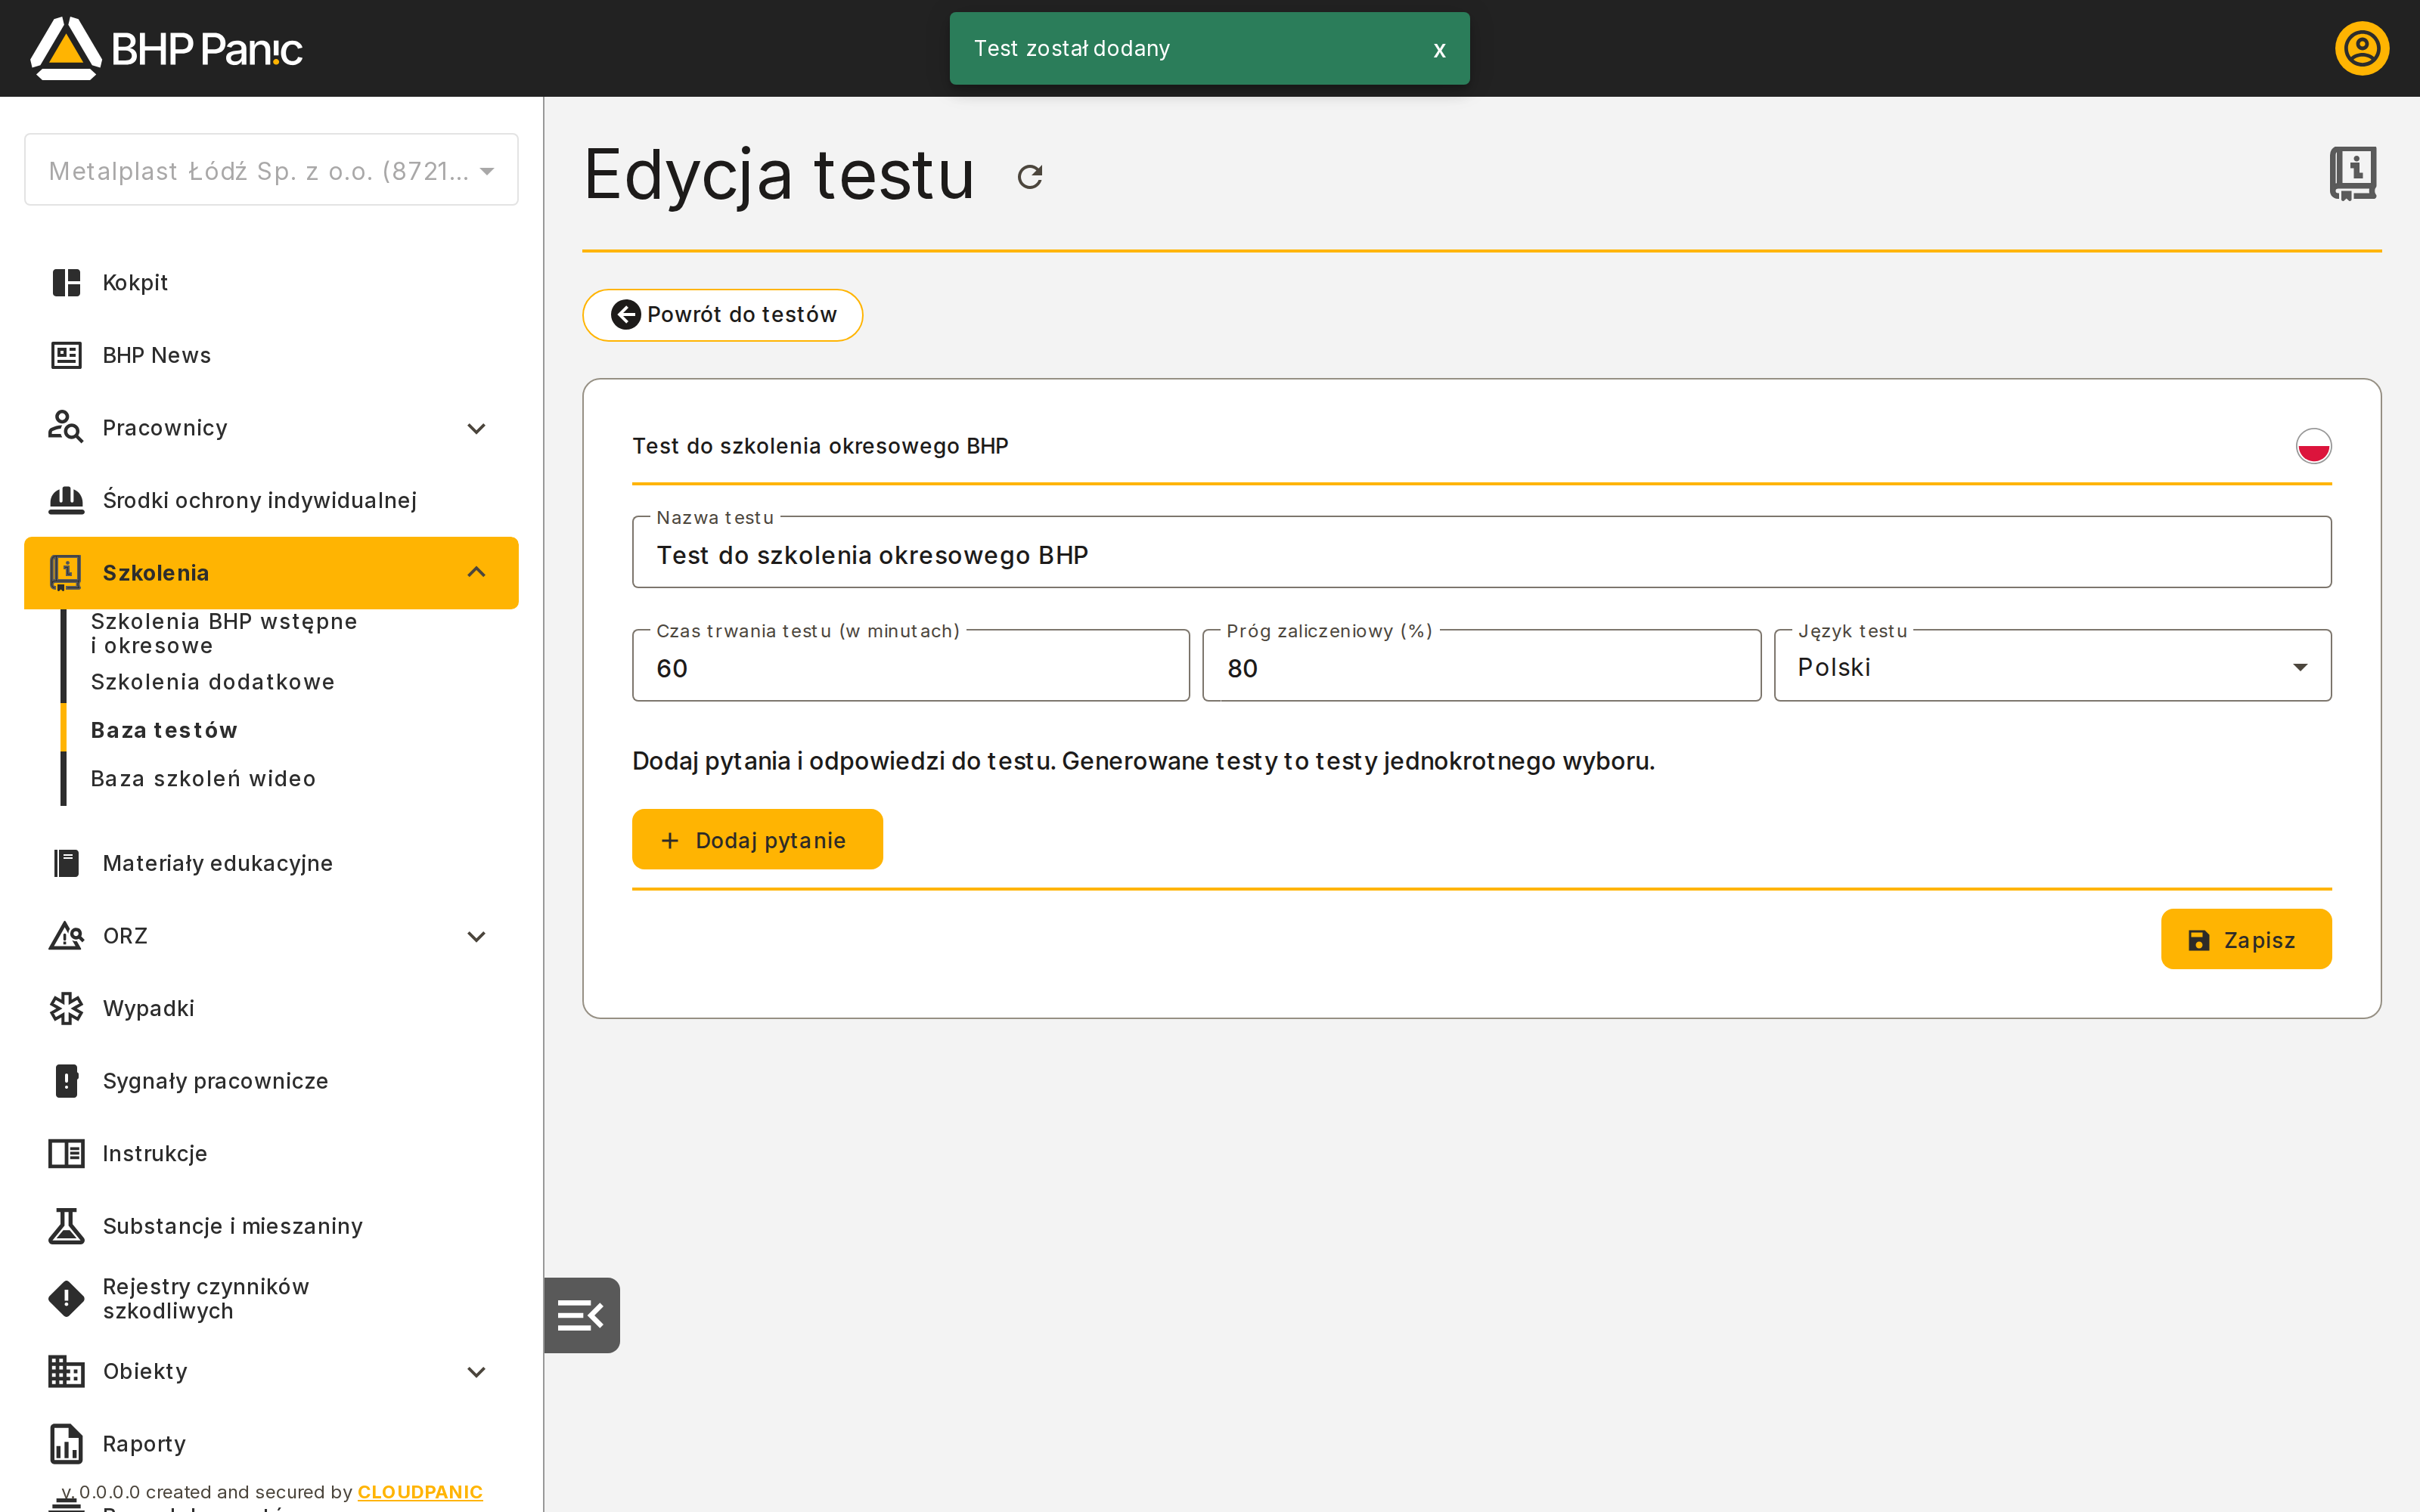This screenshot has width=2420, height=1512.
Task: Select Baza testów submenu item
Action: click(164, 730)
